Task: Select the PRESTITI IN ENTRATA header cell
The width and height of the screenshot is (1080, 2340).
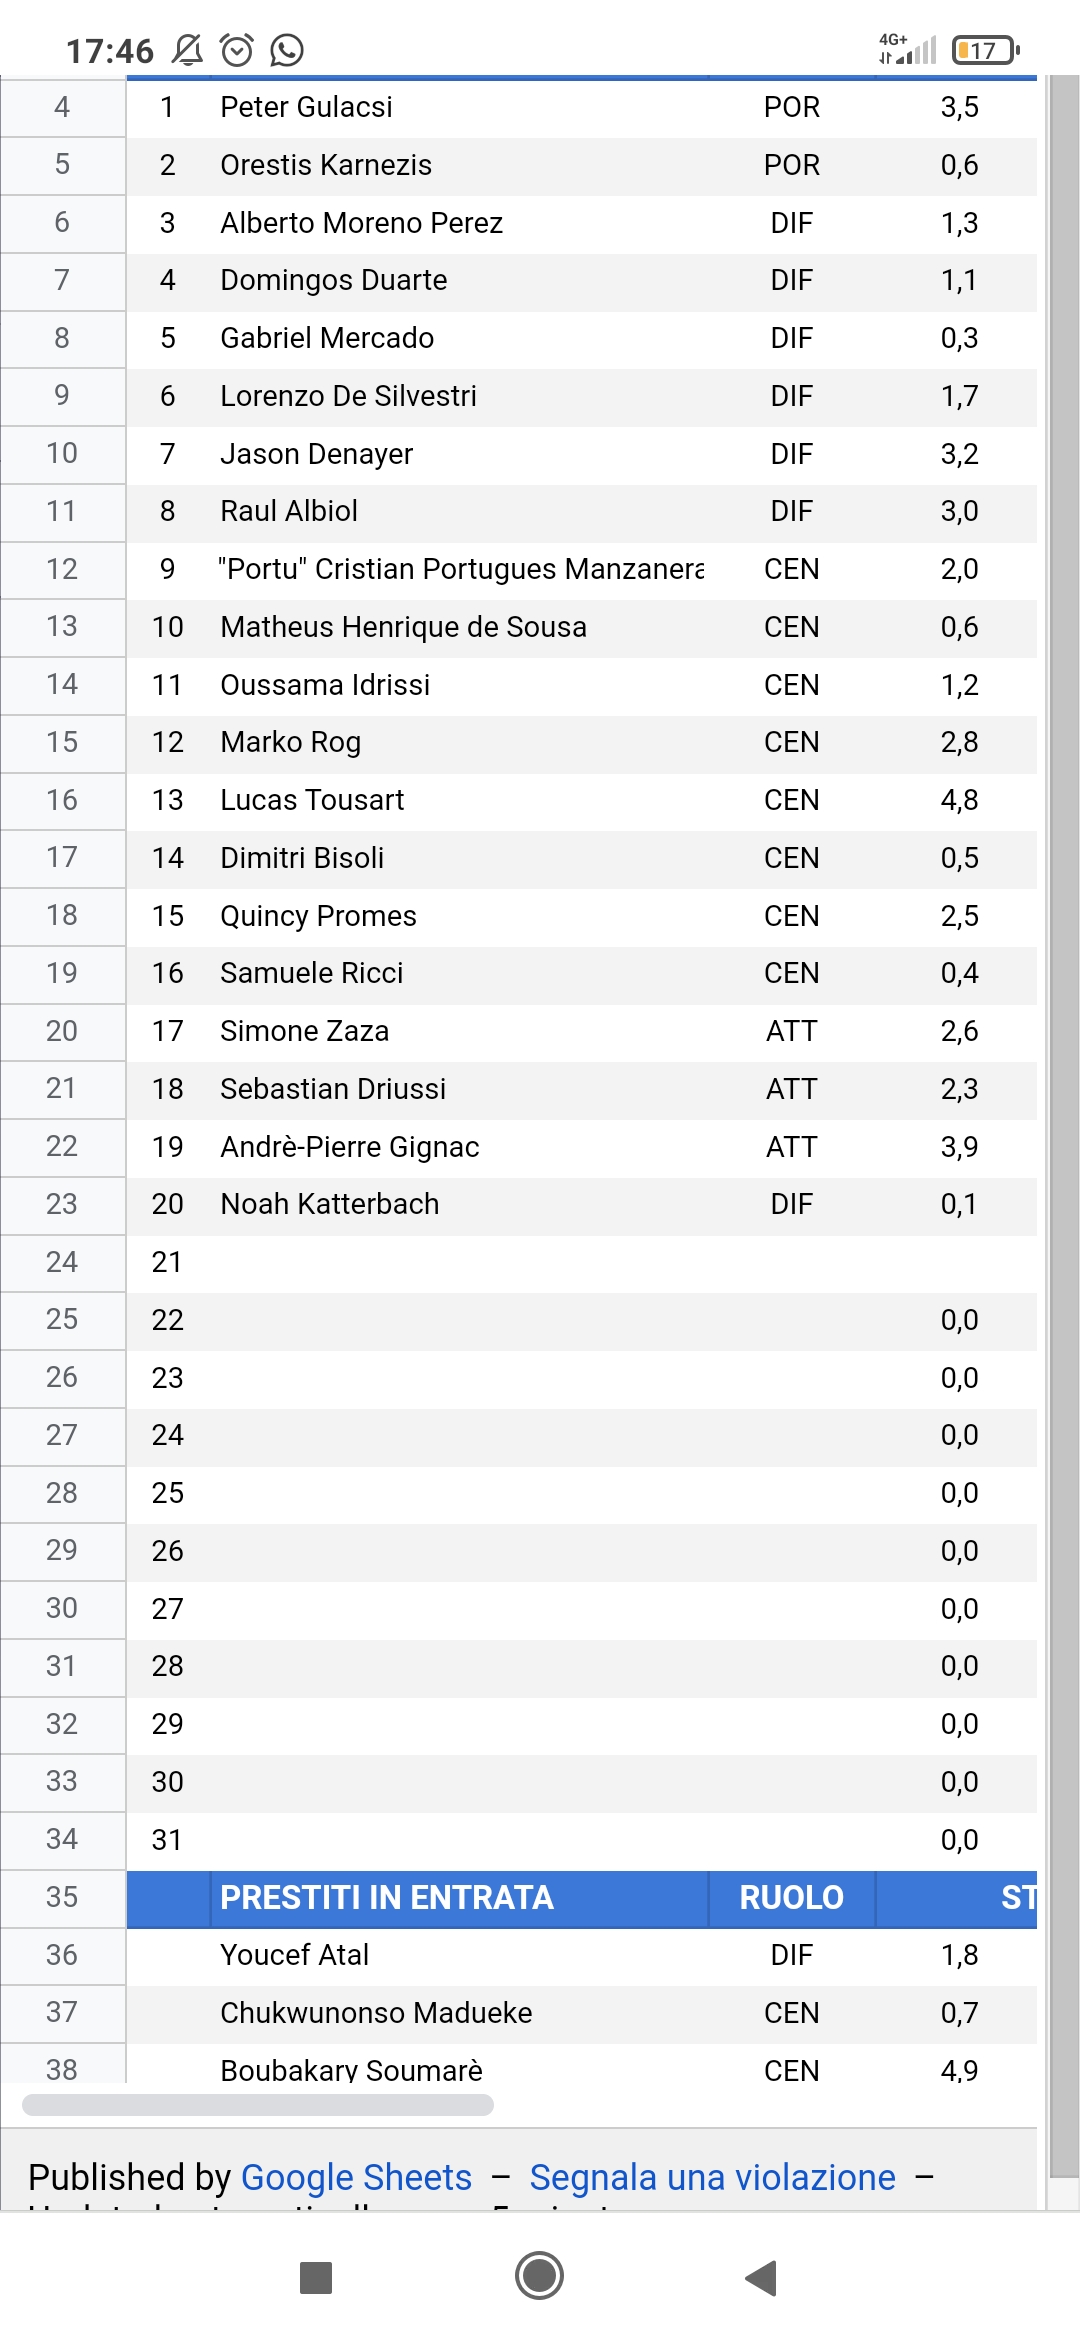Action: pyautogui.click(x=459, y=1897)
